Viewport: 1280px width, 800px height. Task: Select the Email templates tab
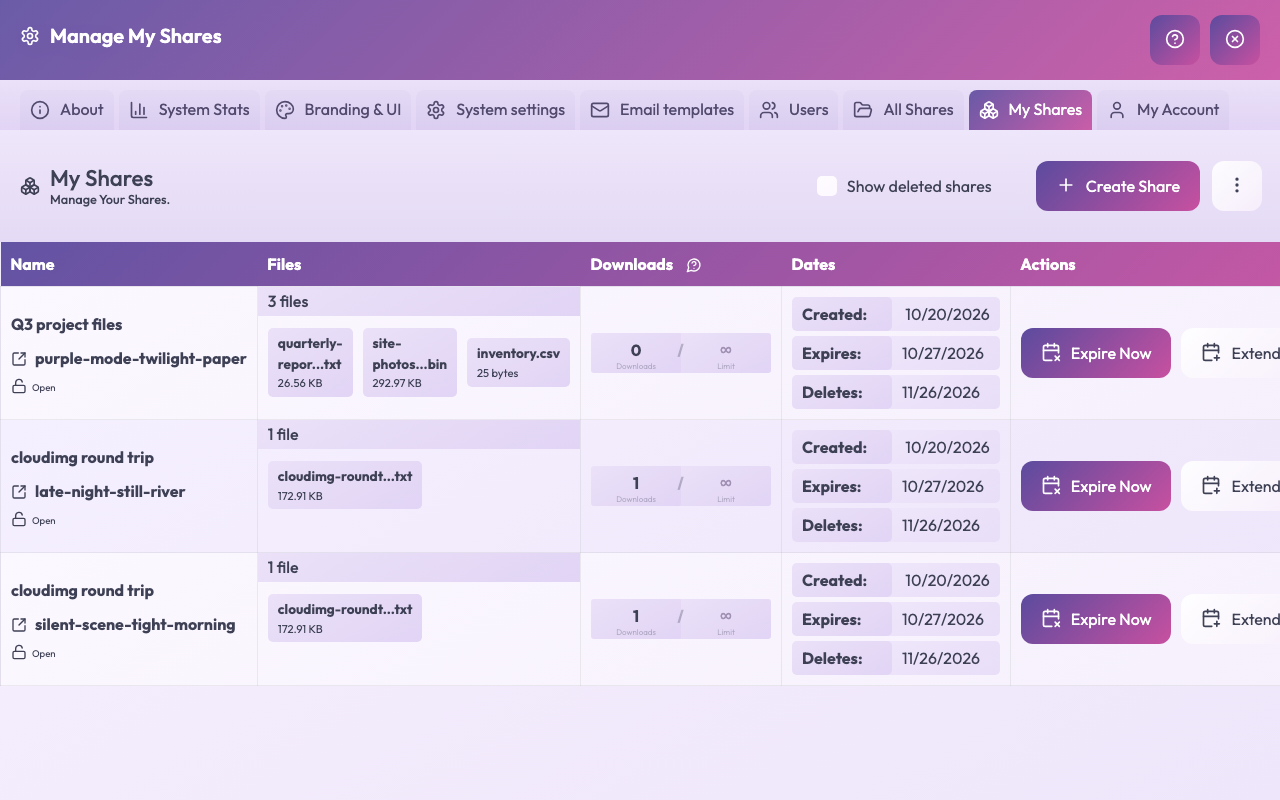coord(662,110)
